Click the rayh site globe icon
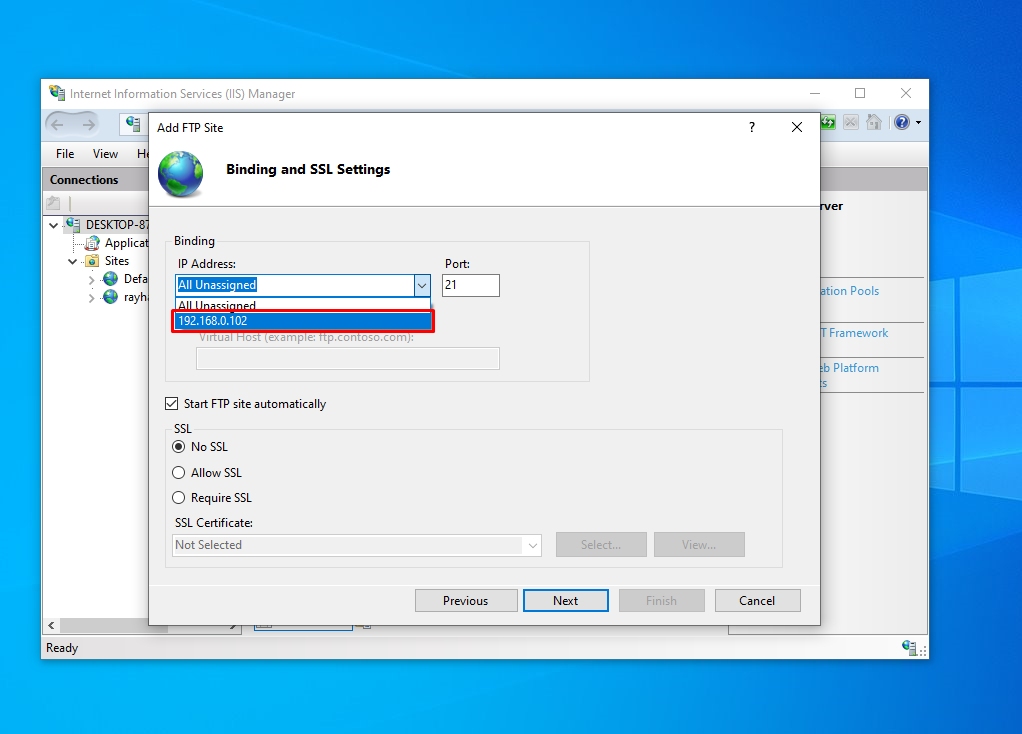Image resolution: width=1022 pixels, height=734 pixels. tap(111, 297)
